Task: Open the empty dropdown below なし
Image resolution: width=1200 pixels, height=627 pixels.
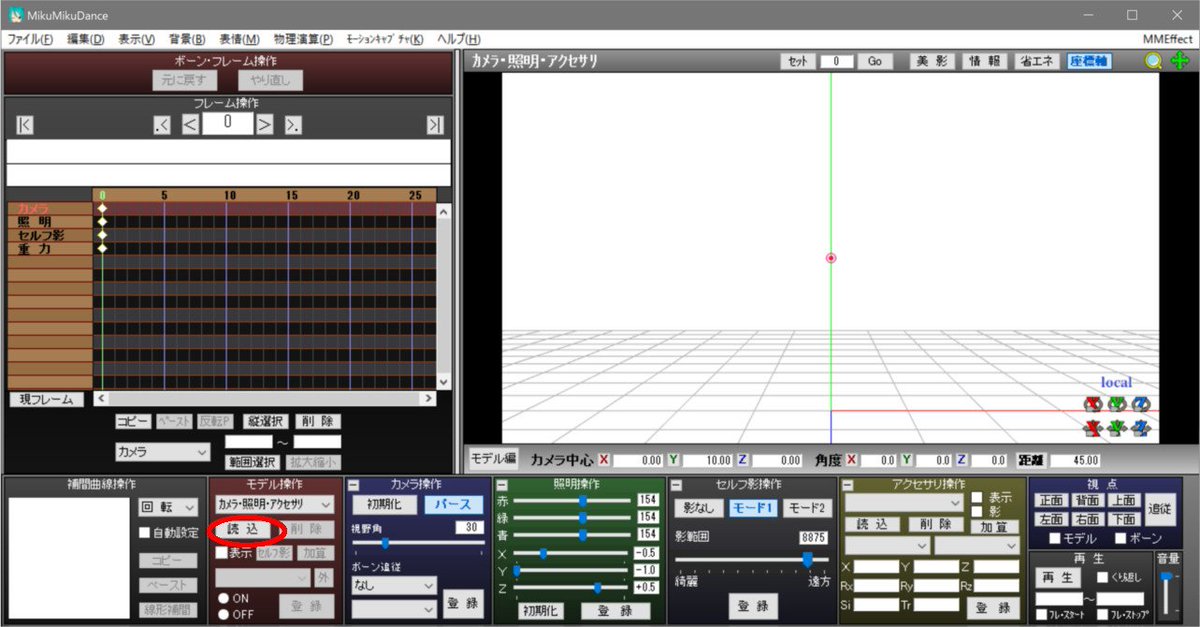Action: coord(393,609)
